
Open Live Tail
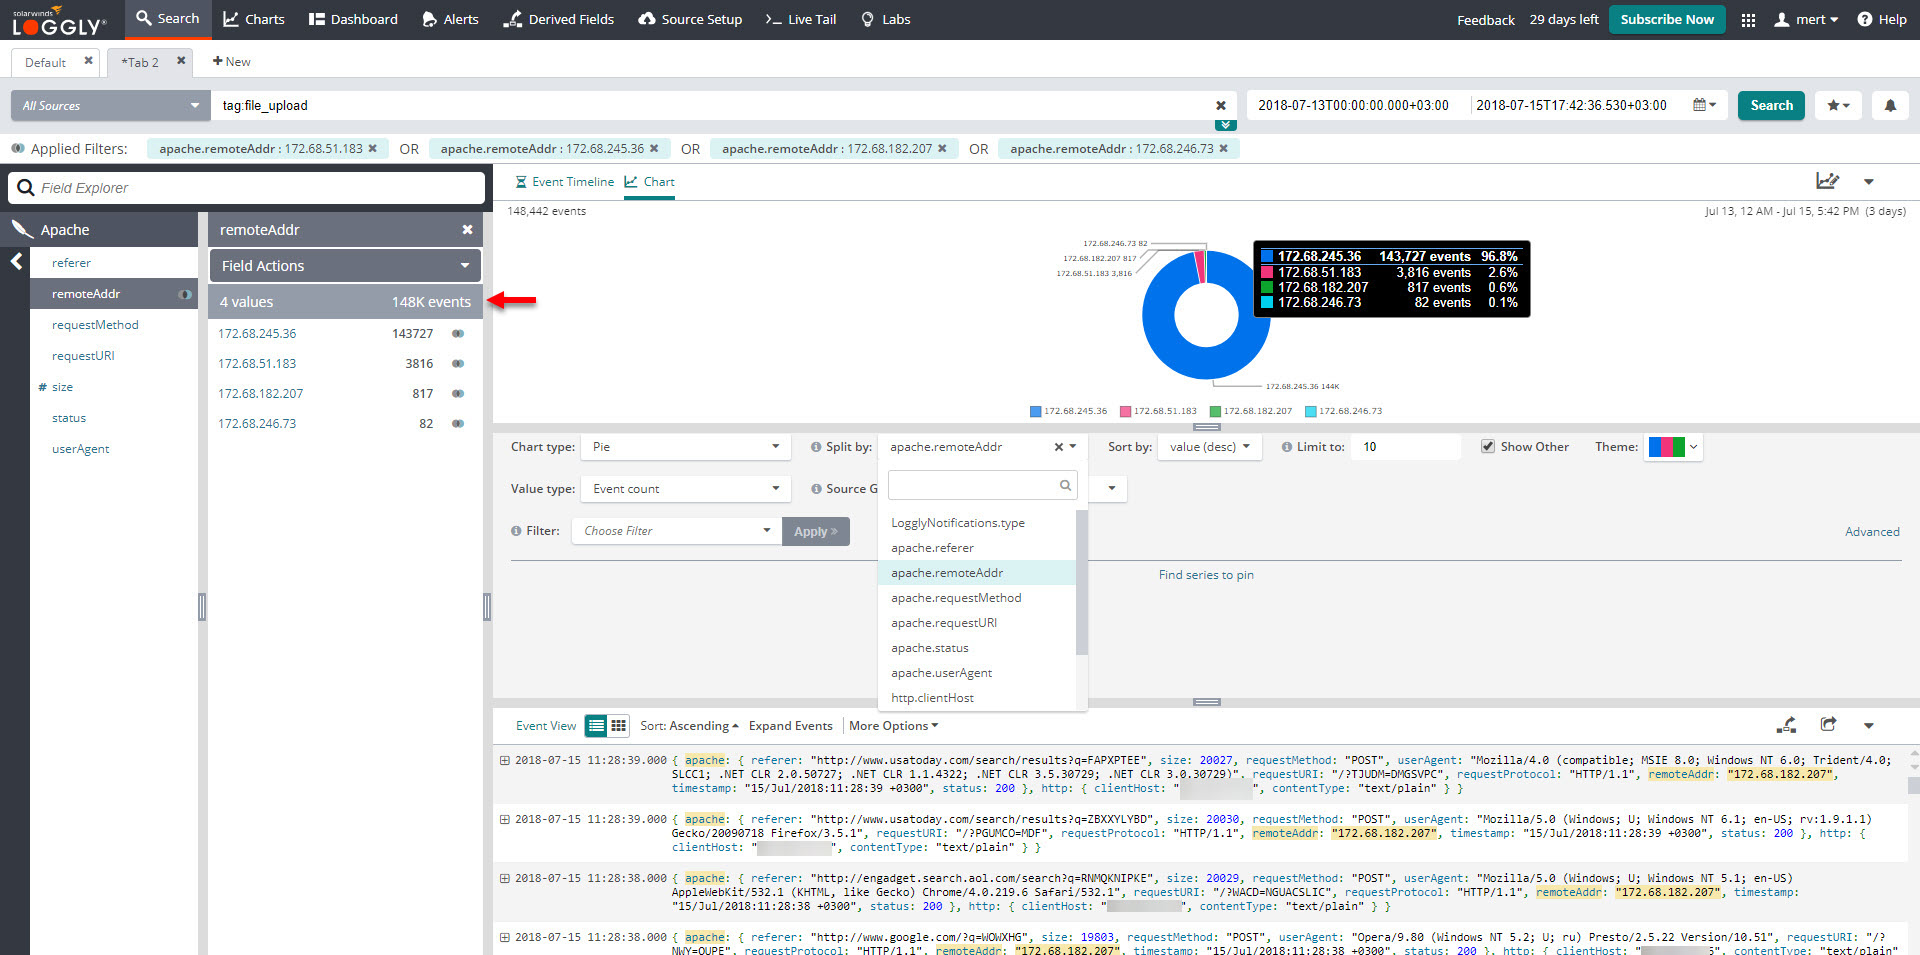point(801,19)
